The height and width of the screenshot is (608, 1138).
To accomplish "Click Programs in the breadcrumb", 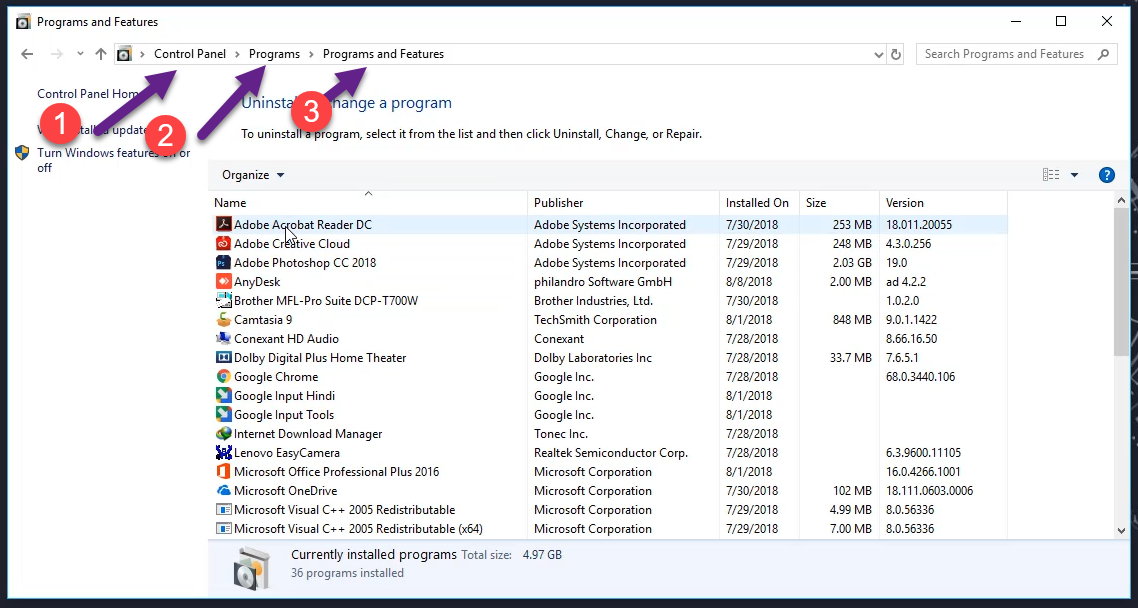I will [x=274, y=54].
